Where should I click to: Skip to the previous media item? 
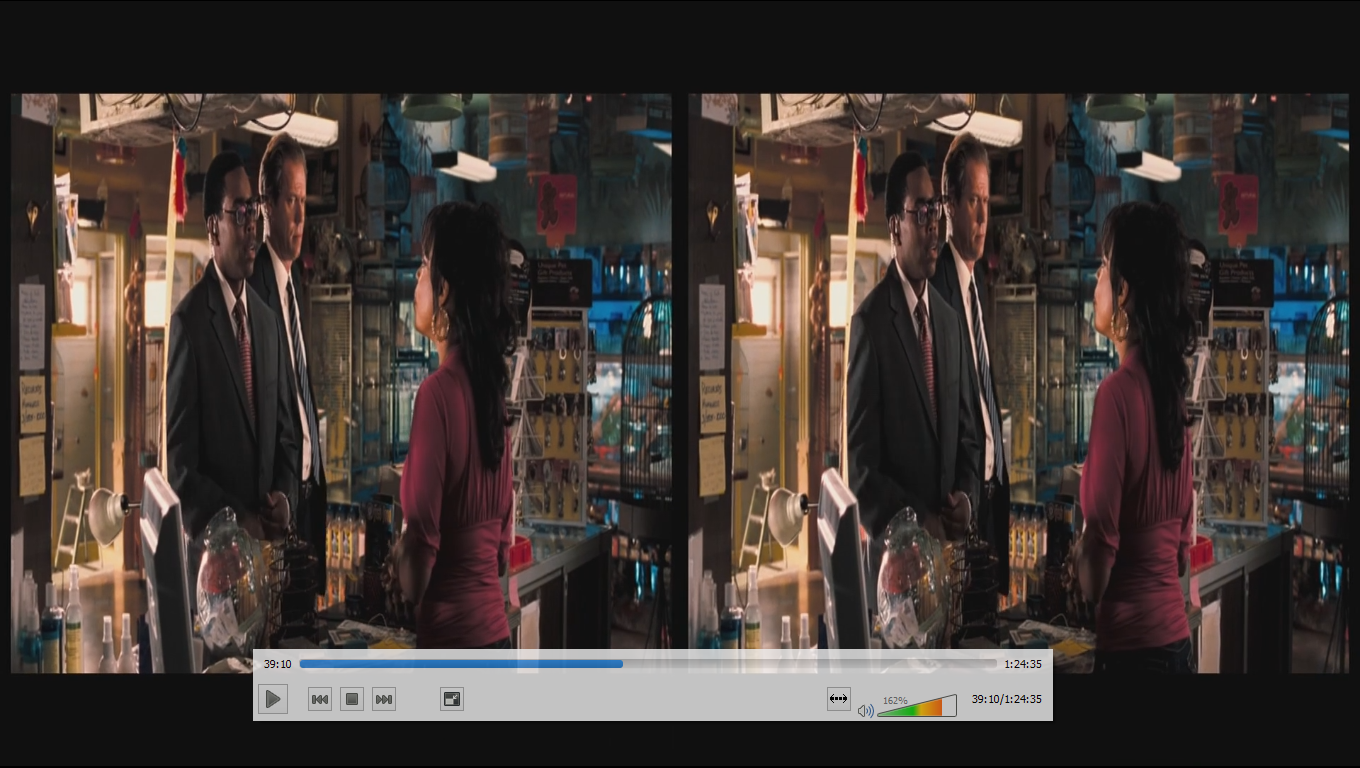coord(320,699)
